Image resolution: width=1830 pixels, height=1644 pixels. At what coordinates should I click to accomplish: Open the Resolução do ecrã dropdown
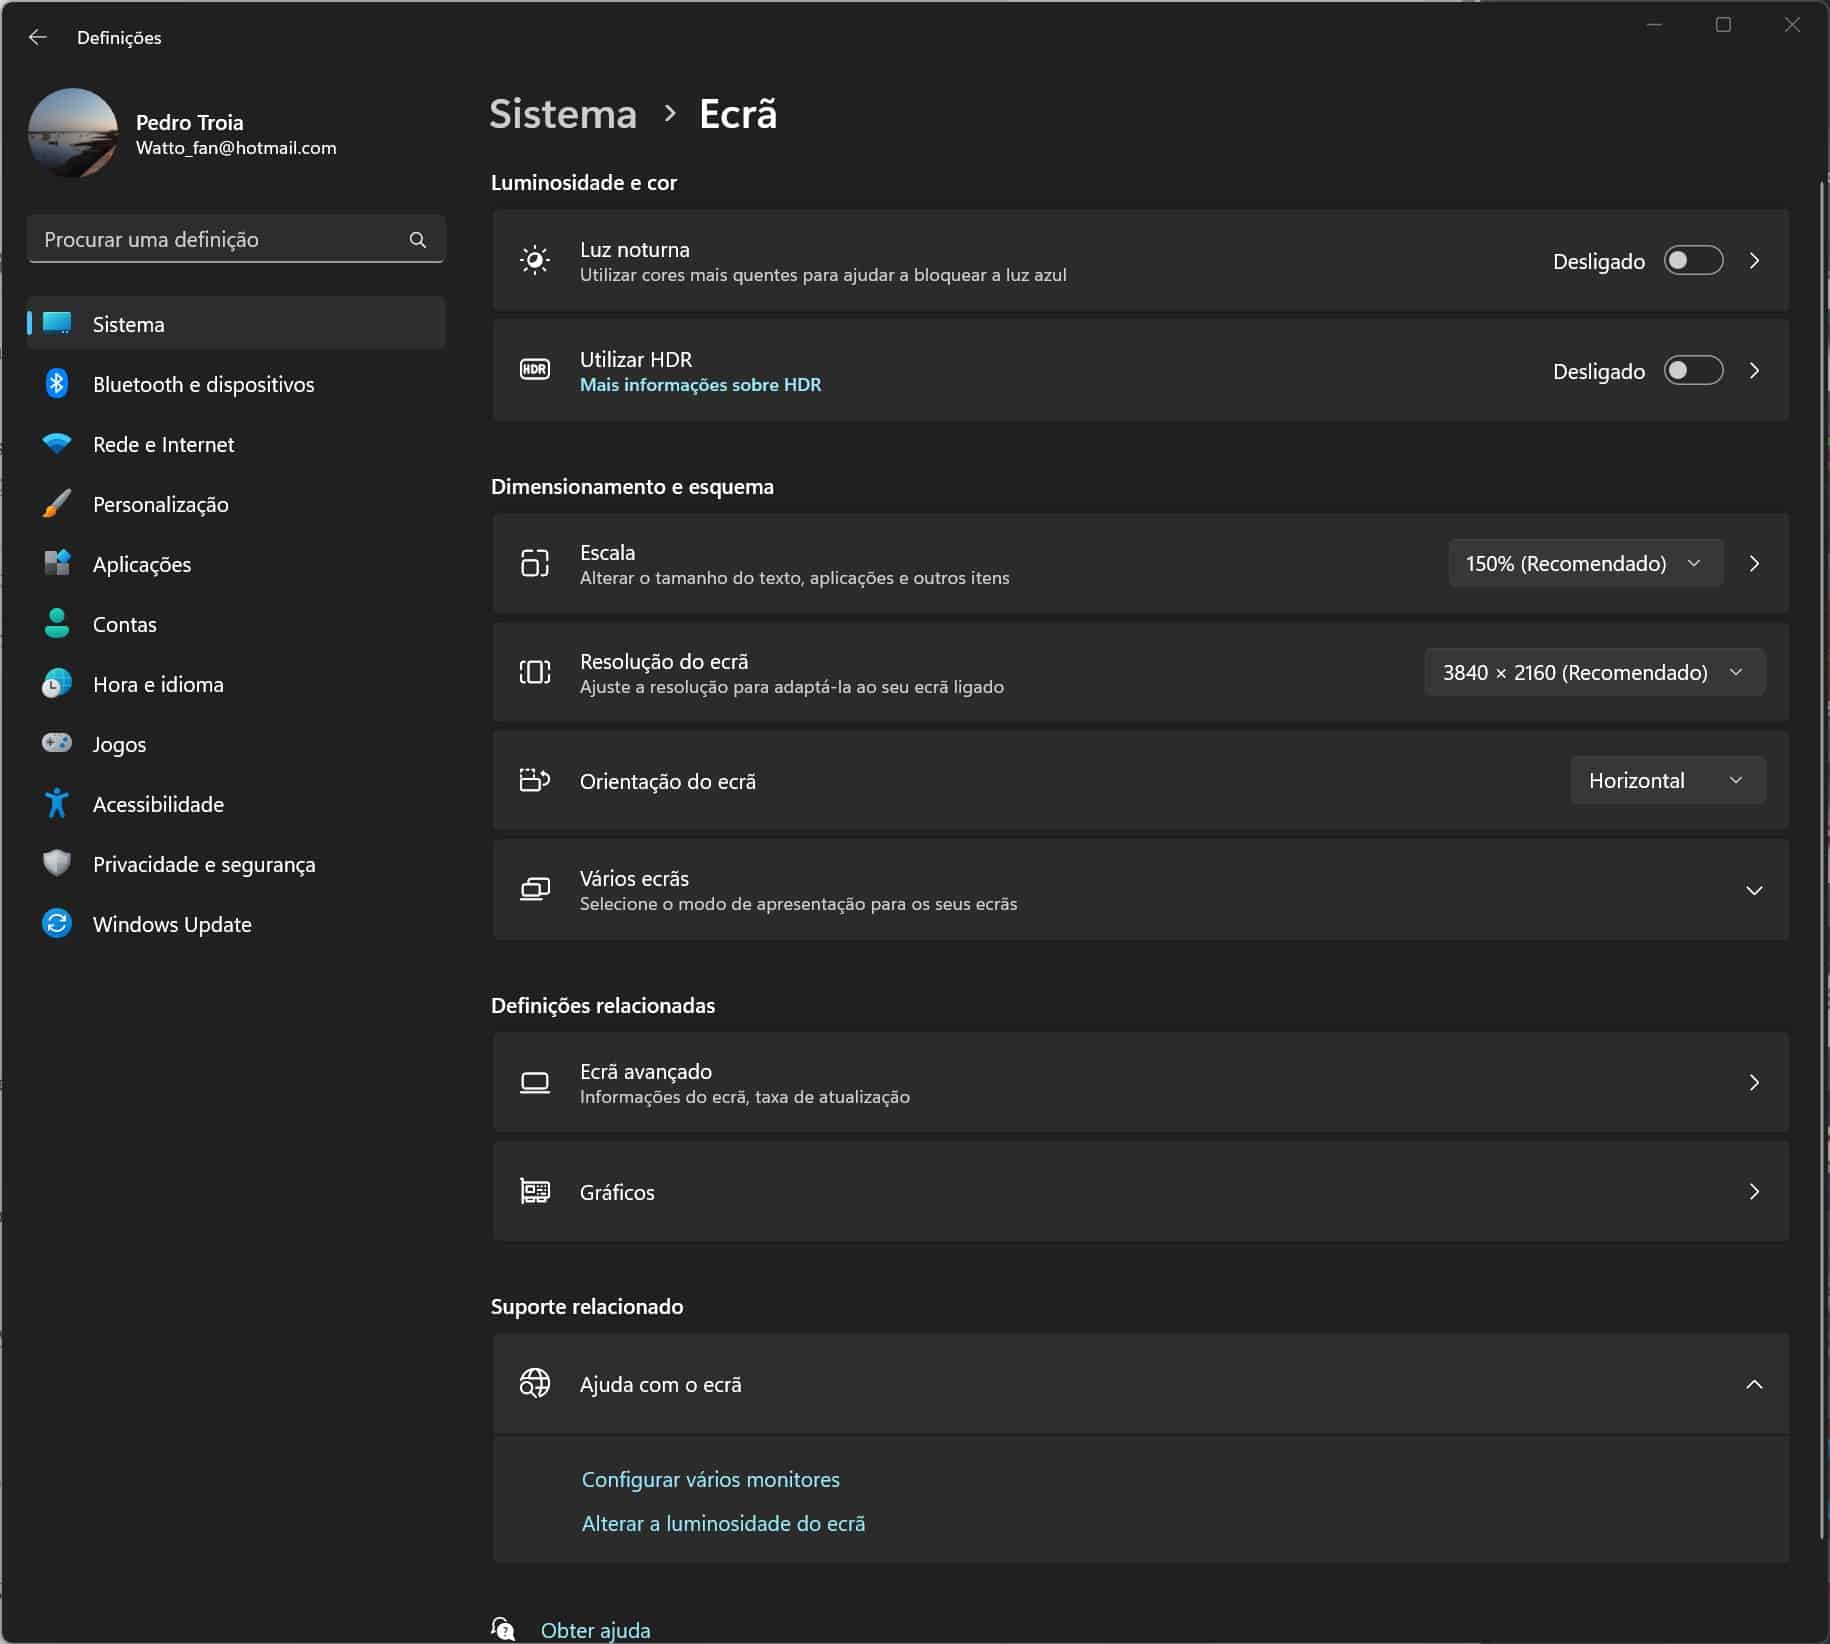[x=1593, y=672]
